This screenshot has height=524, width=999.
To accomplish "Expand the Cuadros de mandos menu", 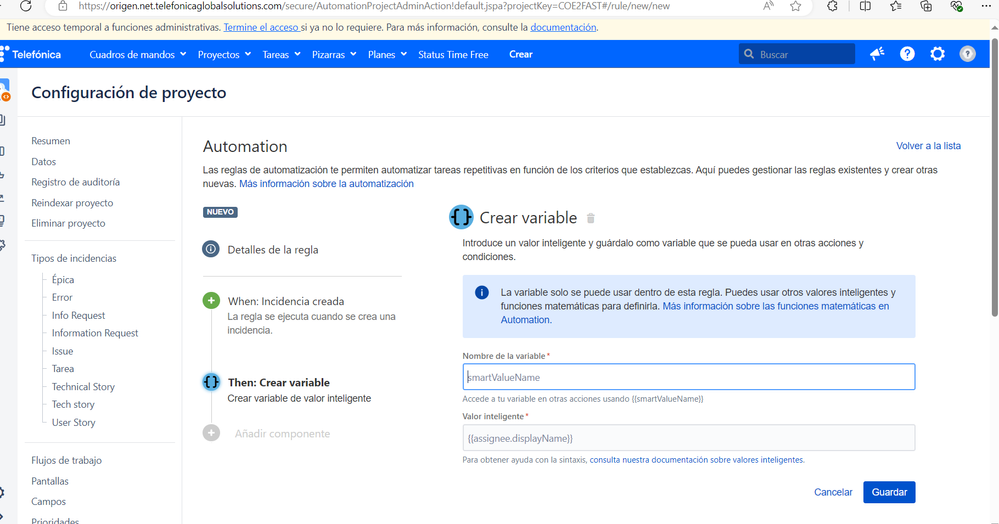I will point(138,54).
